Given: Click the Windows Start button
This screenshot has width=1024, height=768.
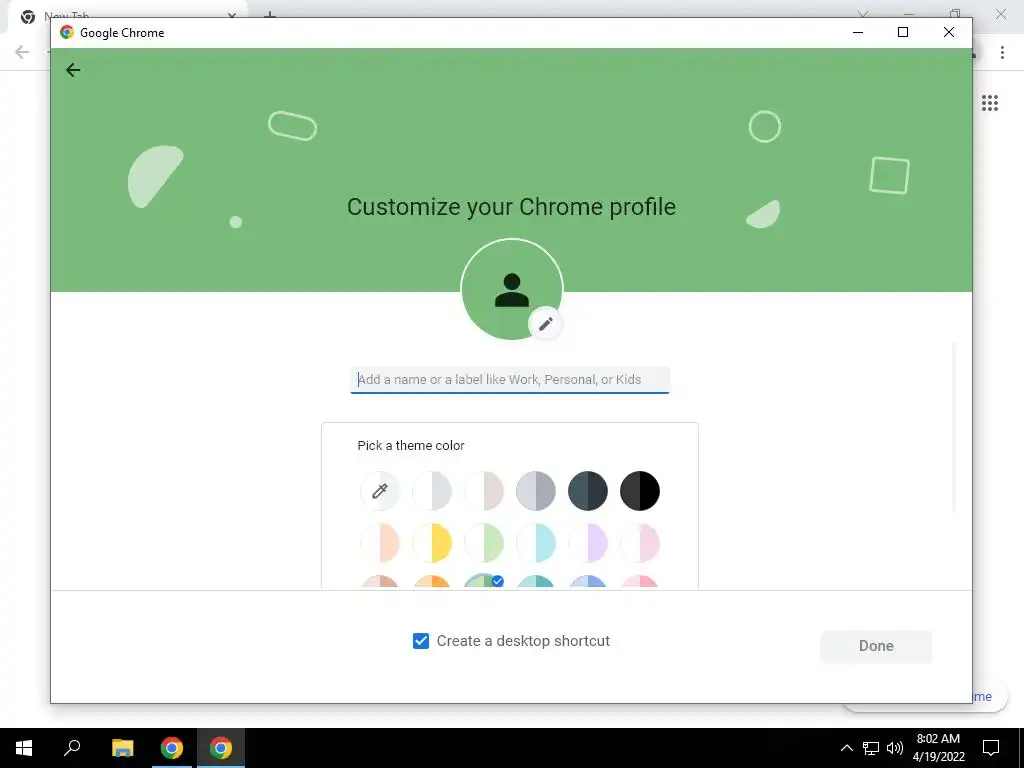Looking at the screenshot, I should [24, 748].
